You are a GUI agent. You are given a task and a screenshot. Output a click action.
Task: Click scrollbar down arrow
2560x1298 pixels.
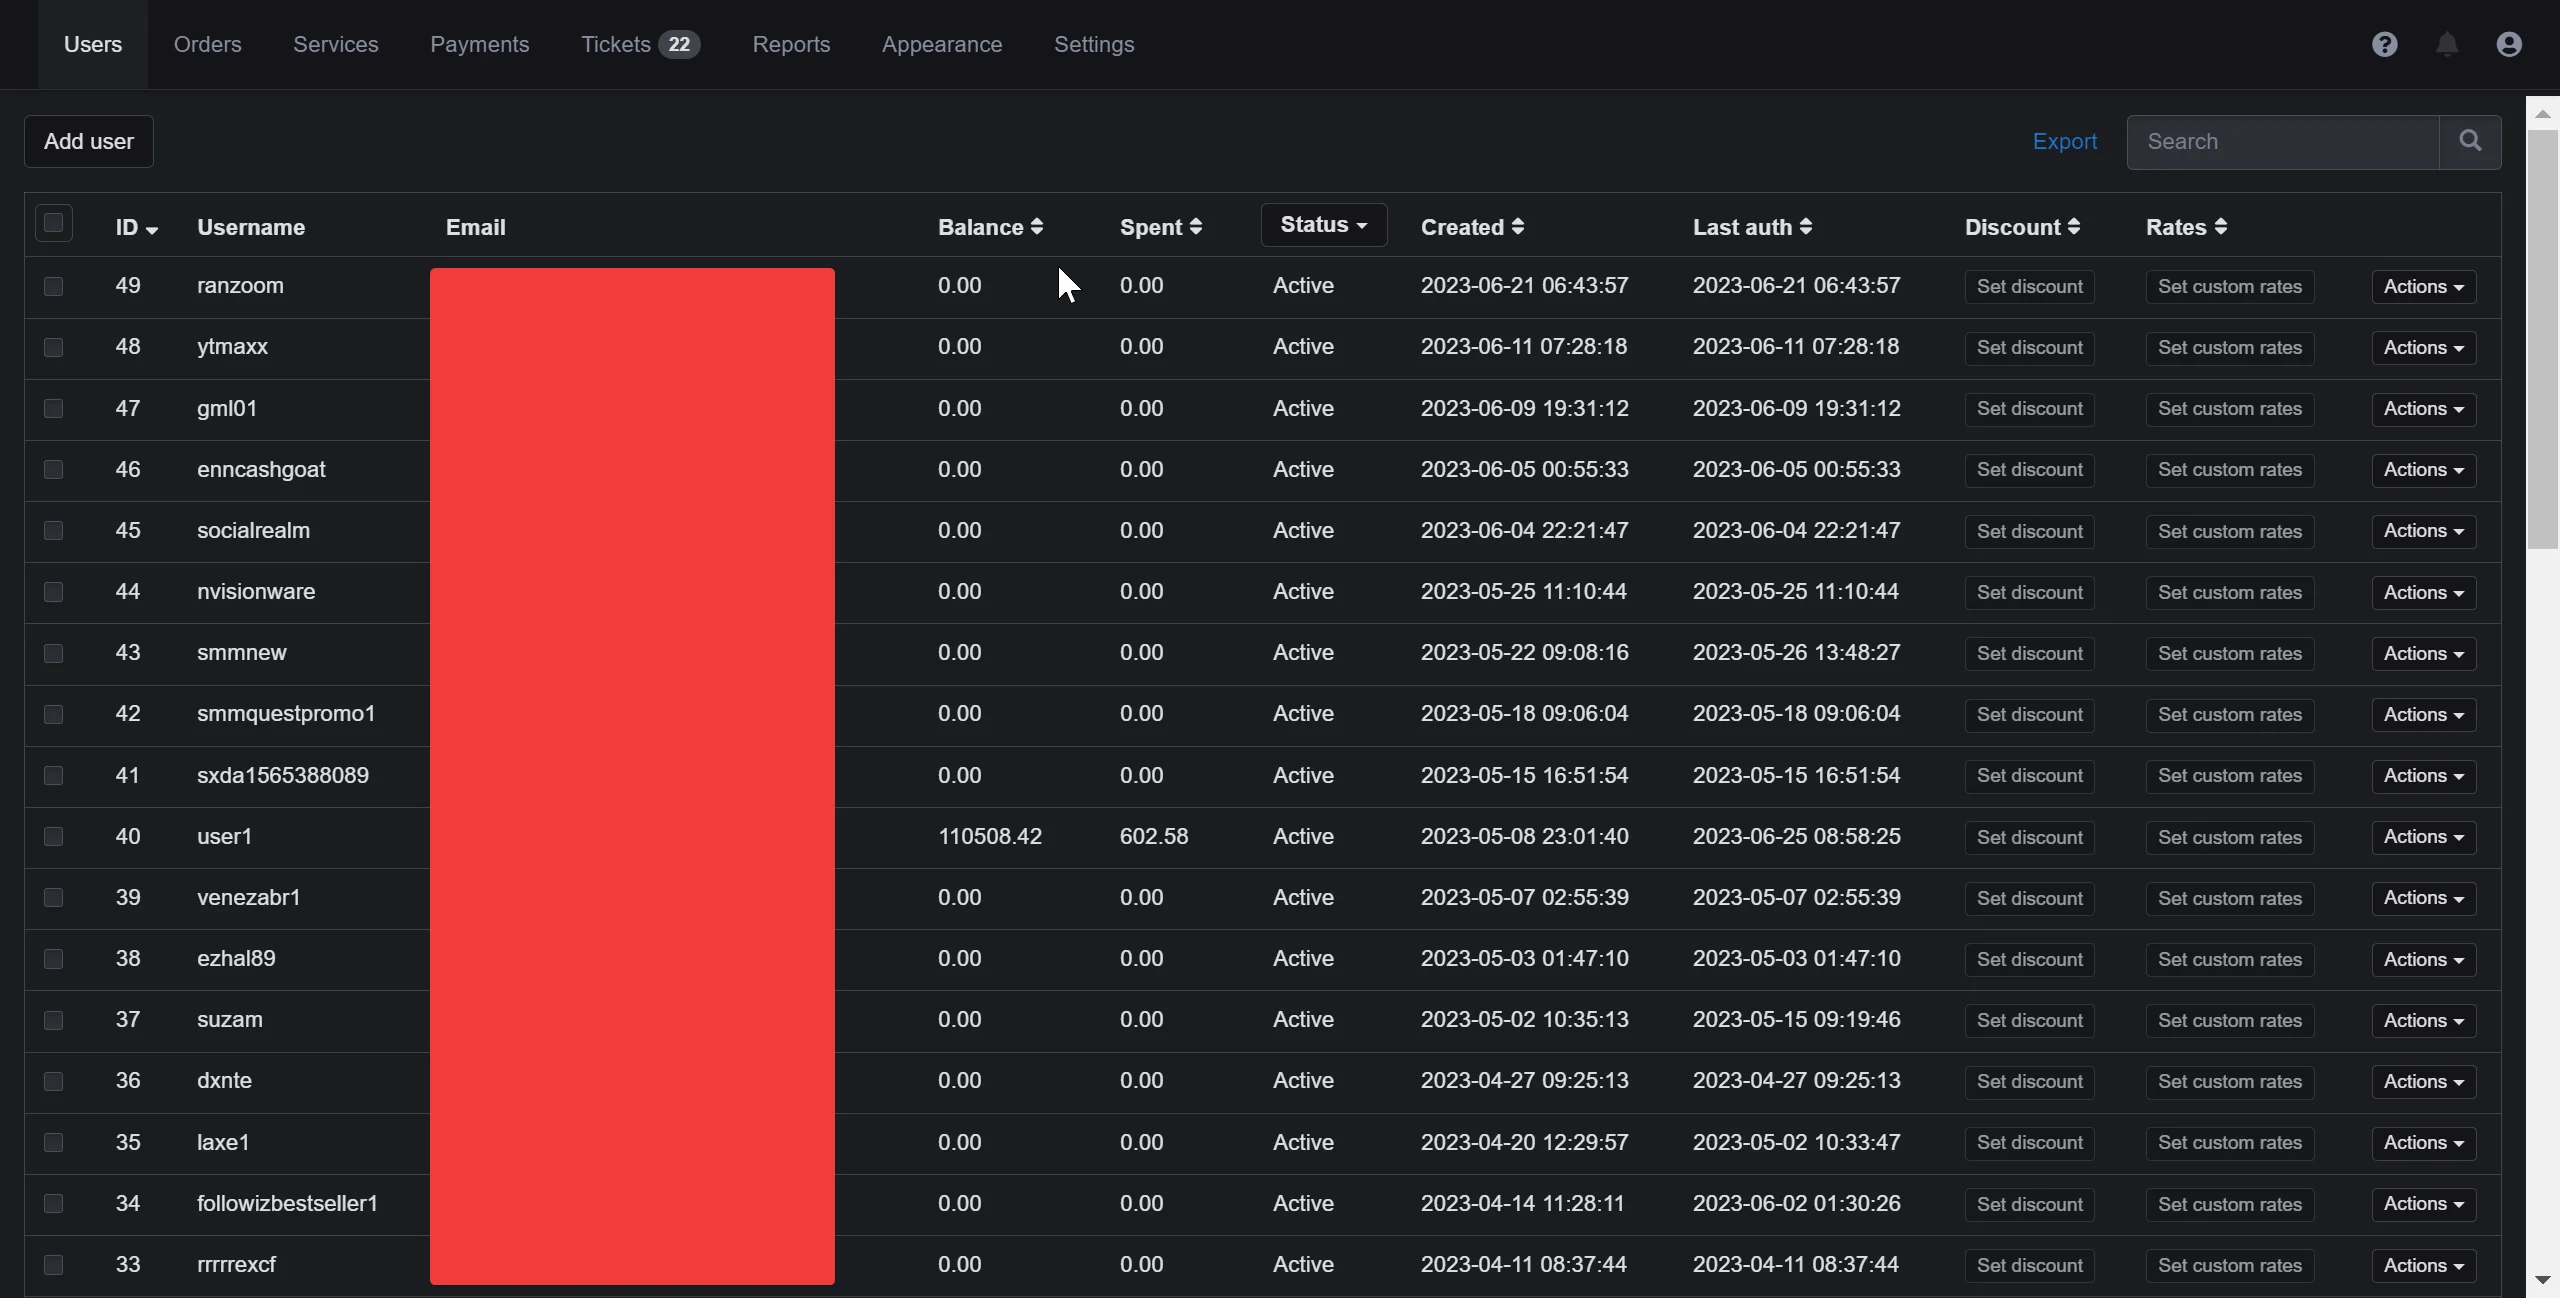click(2542, 1281)
